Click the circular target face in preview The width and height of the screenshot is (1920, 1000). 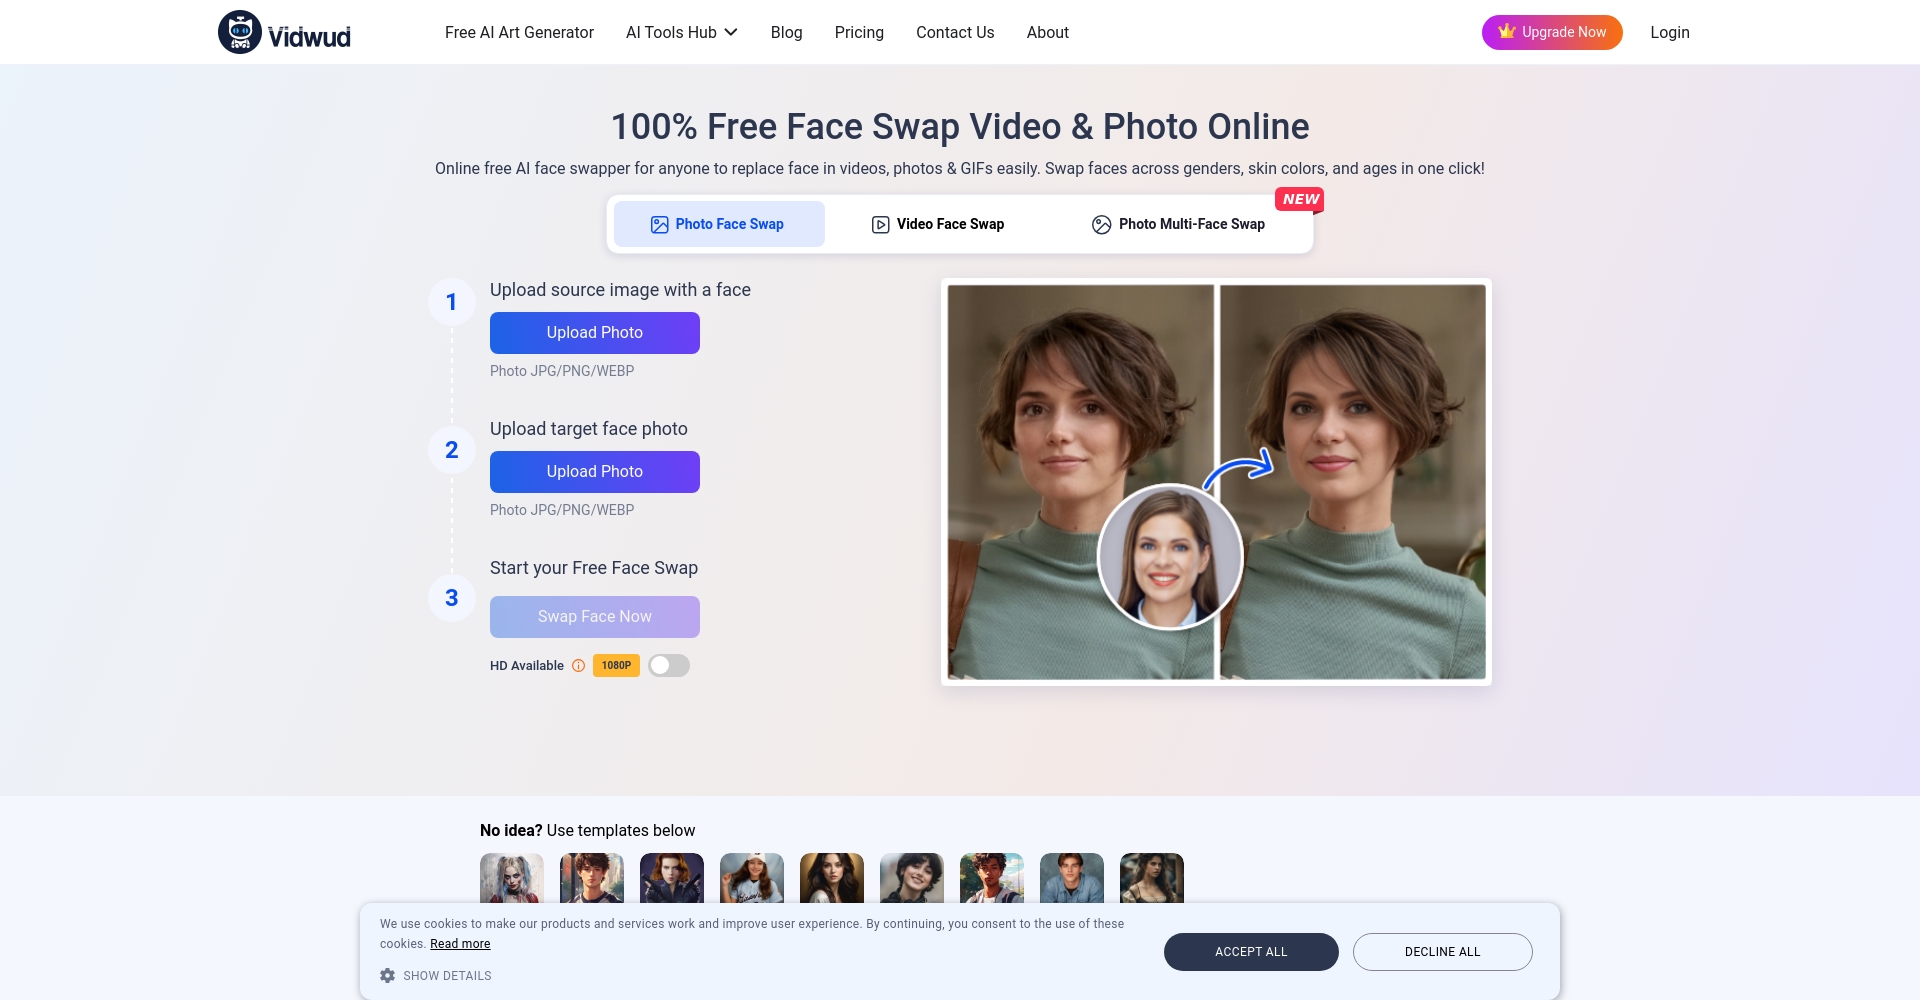(1170, 557)
